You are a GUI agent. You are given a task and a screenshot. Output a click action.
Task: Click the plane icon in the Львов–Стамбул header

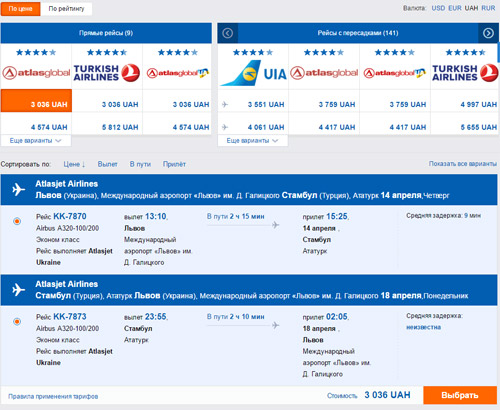pos(19,189)
